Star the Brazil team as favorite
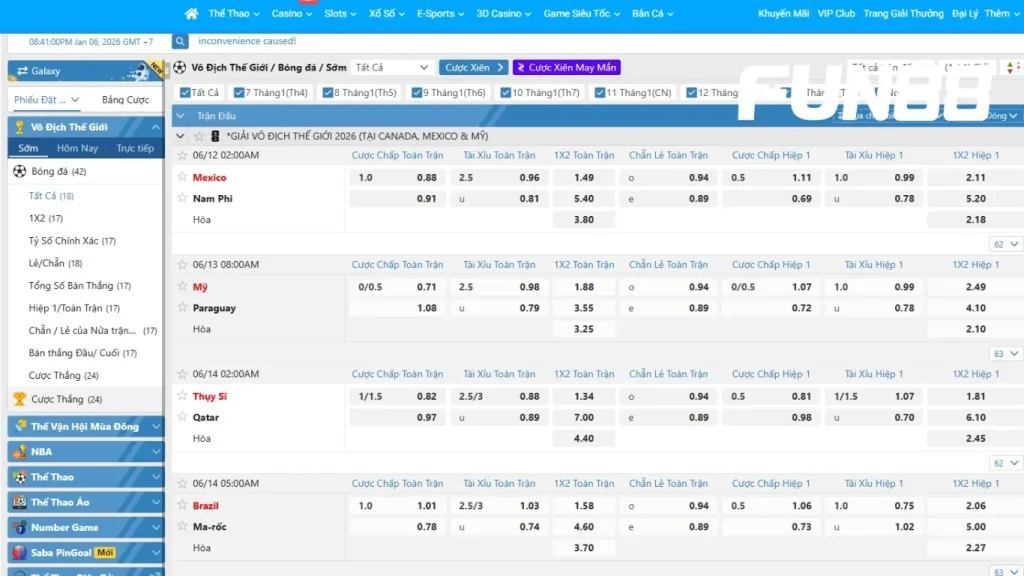The width and height of the screenshot is (1024, 576). [182, 505]
